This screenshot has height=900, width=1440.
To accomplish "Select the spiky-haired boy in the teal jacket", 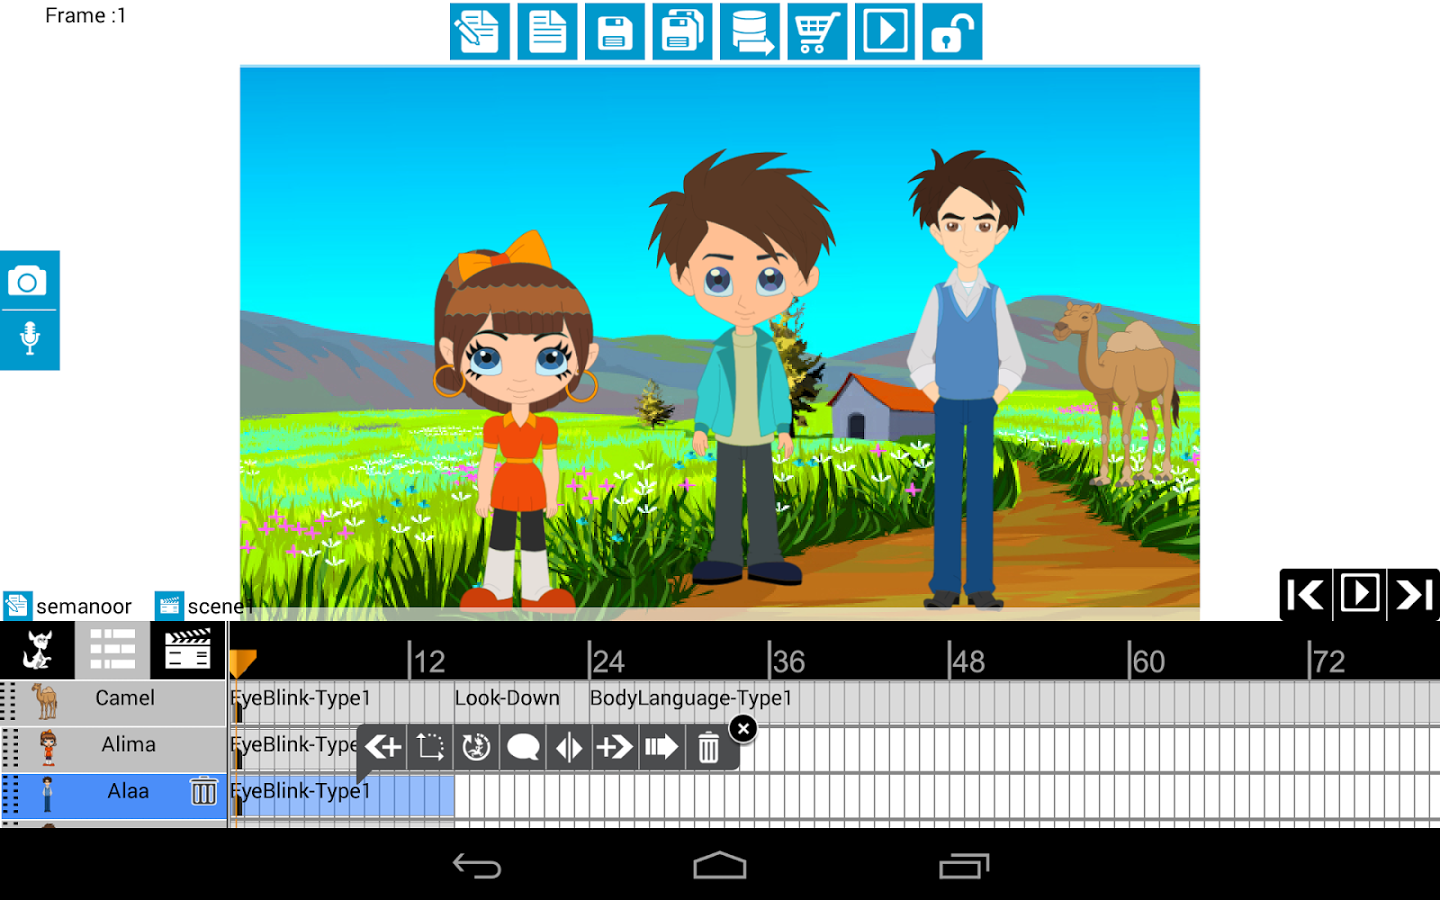I will tap(742, 370).
